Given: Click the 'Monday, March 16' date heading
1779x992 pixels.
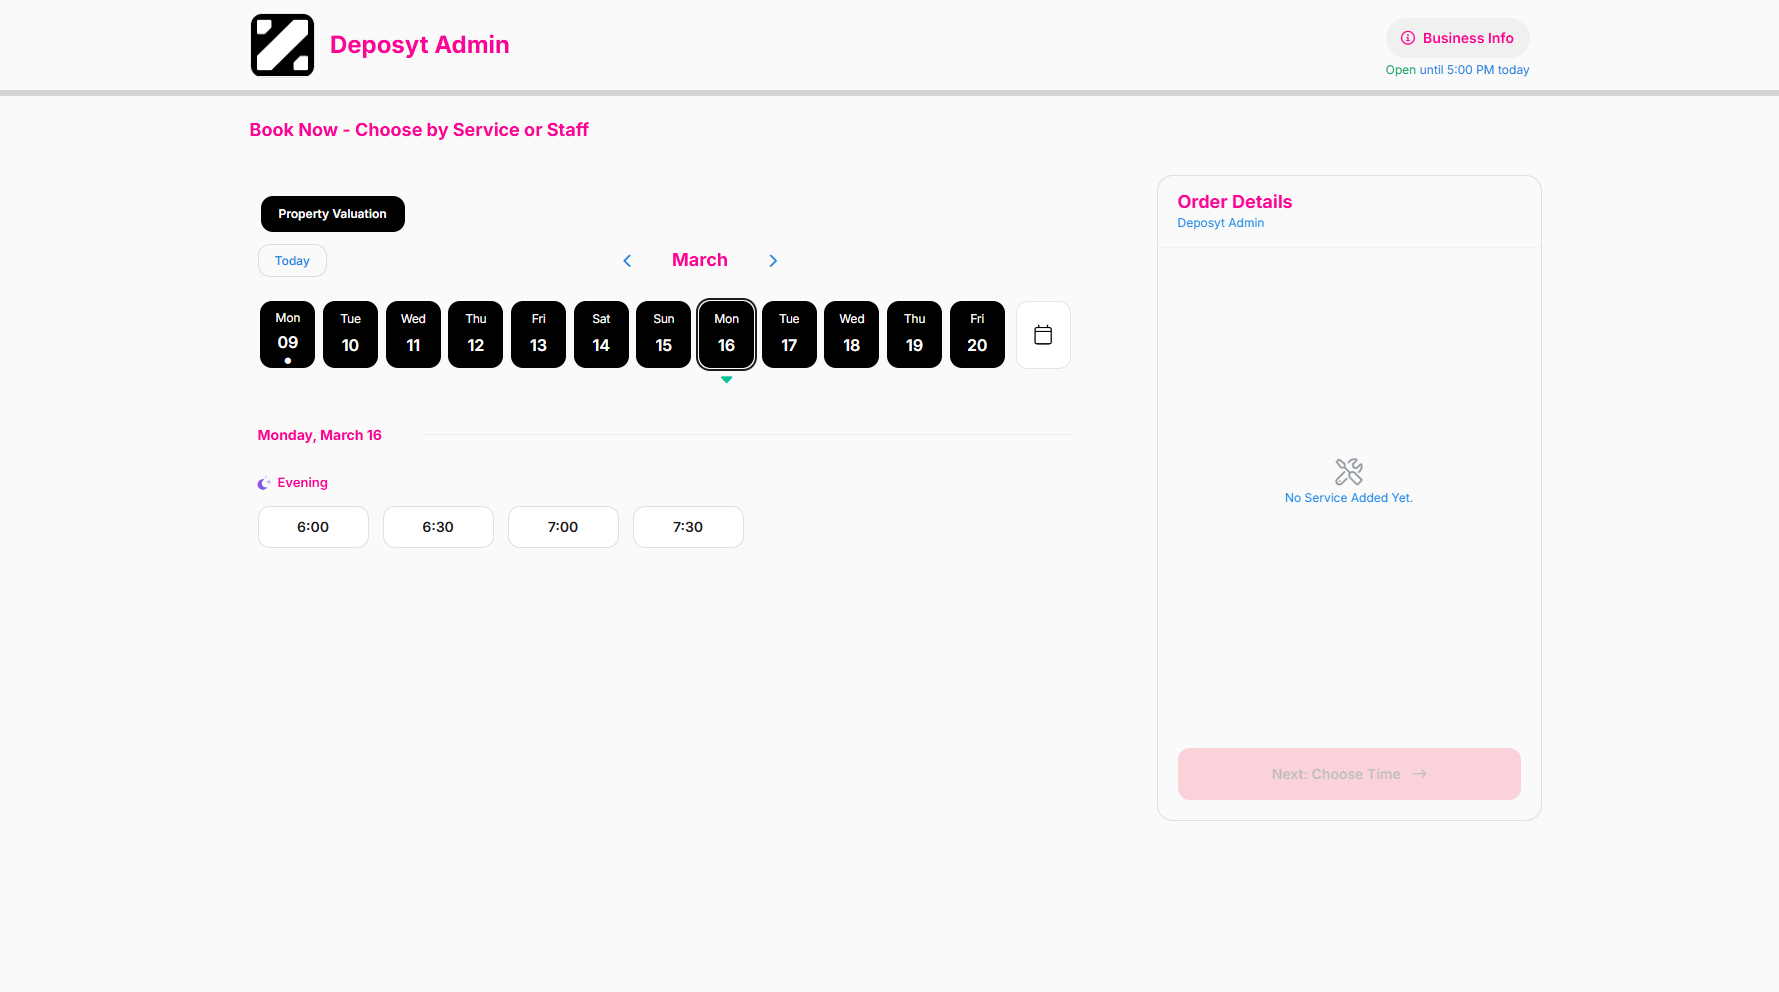Looking at the screenshot, I should point(320,435).
